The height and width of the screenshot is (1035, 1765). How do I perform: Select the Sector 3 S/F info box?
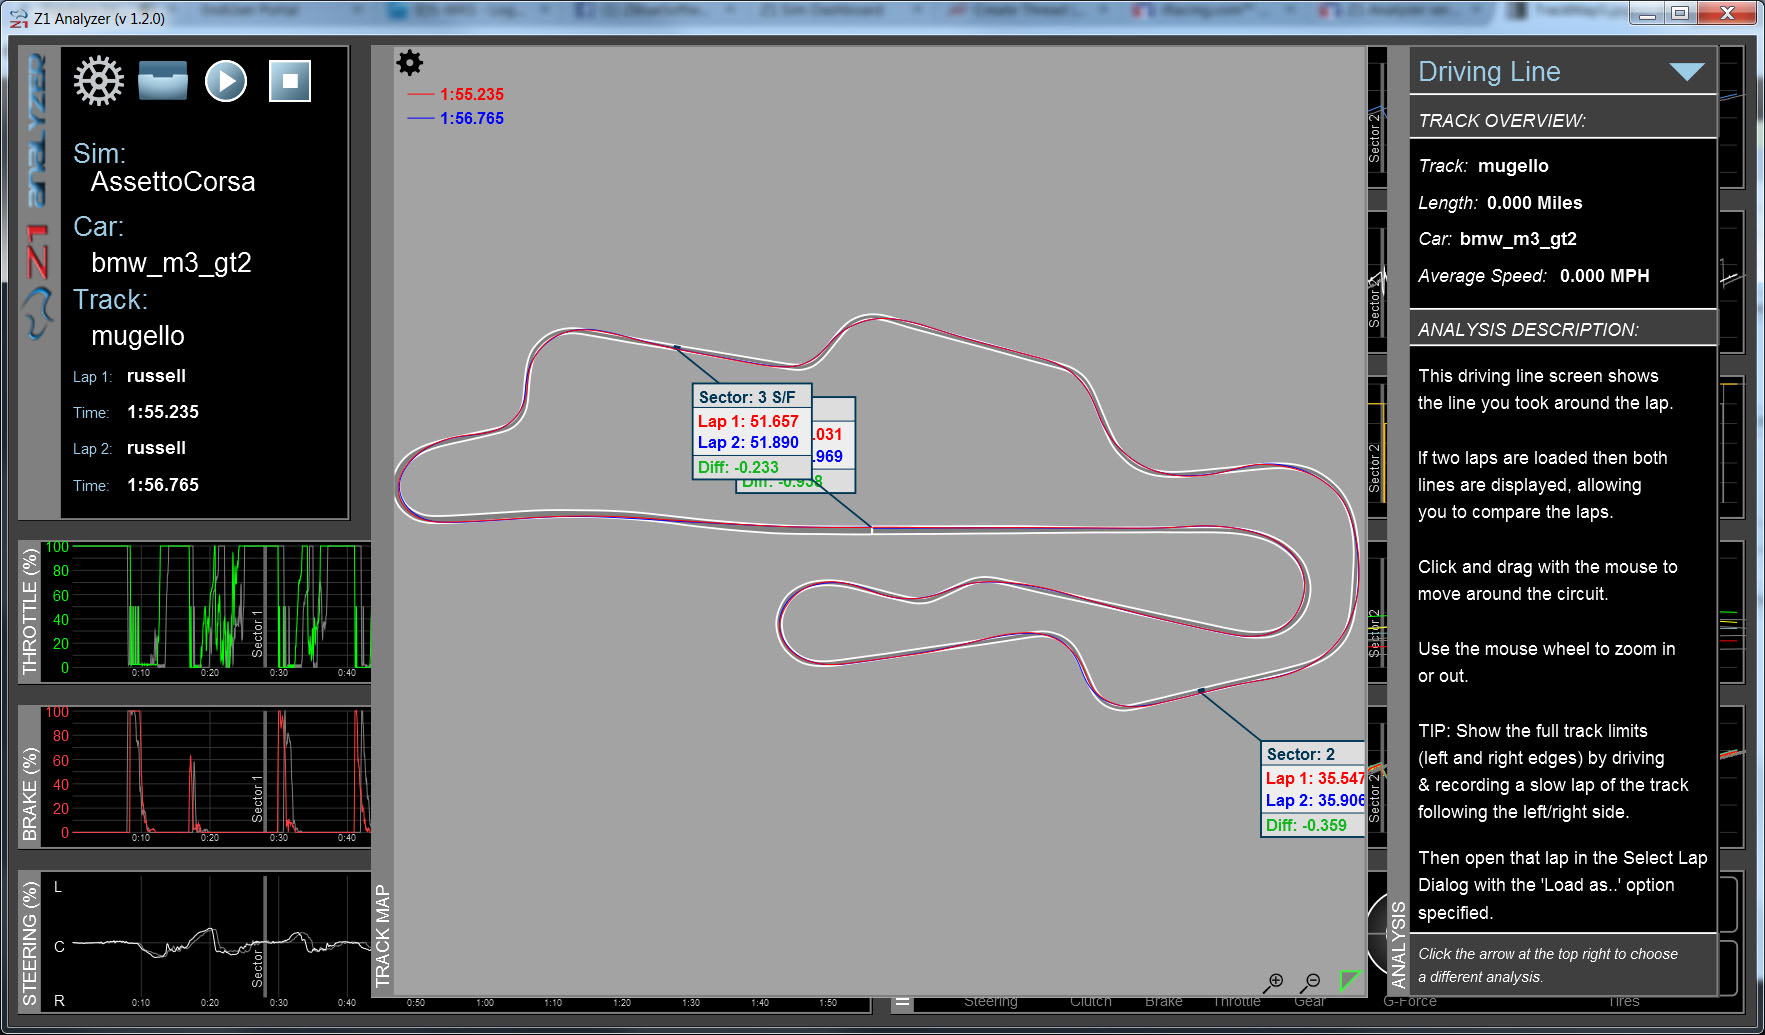752,432
